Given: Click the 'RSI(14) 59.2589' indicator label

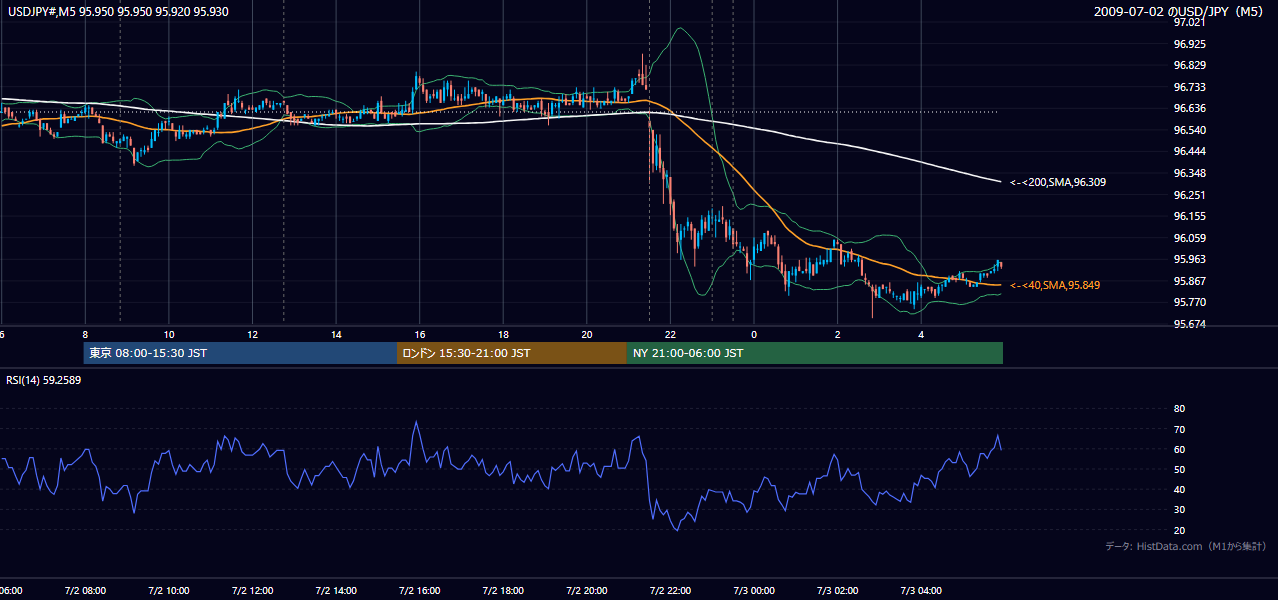Looking at the screenshot, I should pos(44,380).
